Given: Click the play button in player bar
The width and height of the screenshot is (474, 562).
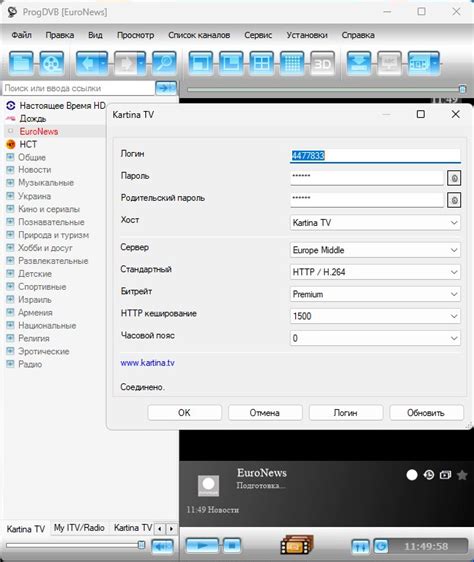Looking at the screenshot, I should (x=202, y=546).
